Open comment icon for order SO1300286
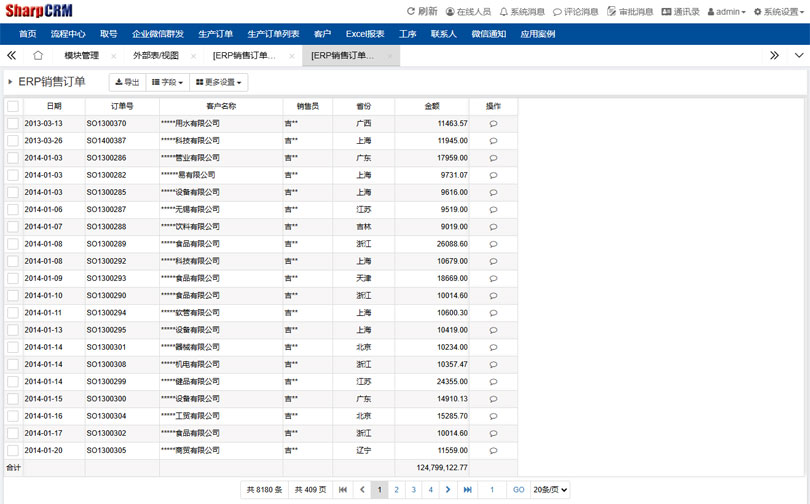The image size is (810, 504). (x=493, y=158)
